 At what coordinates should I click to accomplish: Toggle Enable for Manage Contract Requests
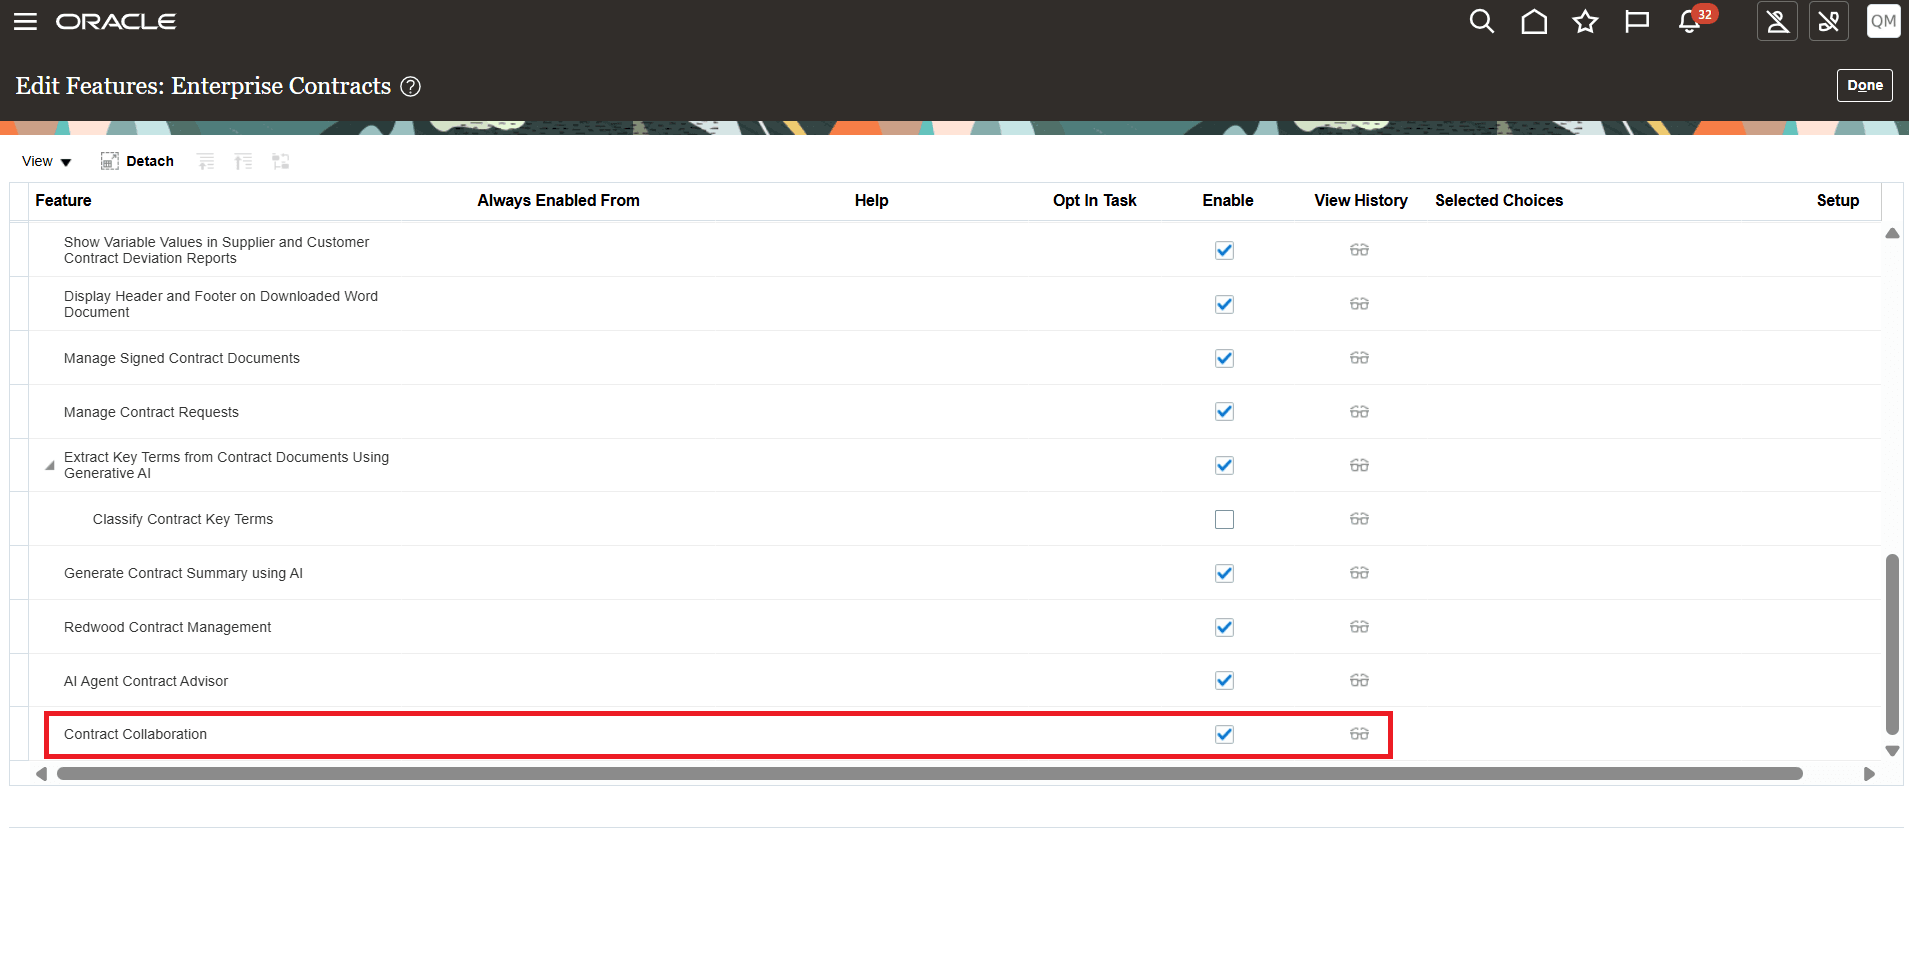(1224, 412)
